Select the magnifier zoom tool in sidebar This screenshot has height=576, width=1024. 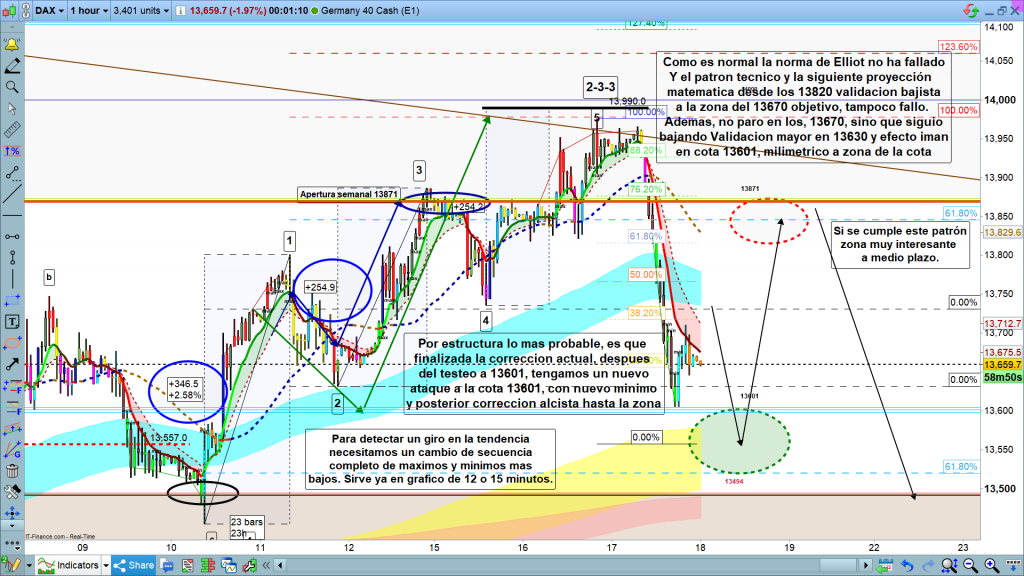pos(13,87)
